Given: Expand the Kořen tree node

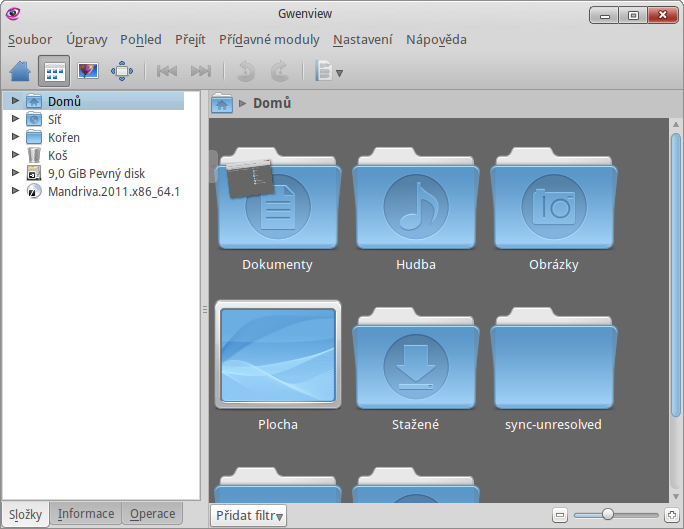Looking at the screenshot, I should (15, 137).
